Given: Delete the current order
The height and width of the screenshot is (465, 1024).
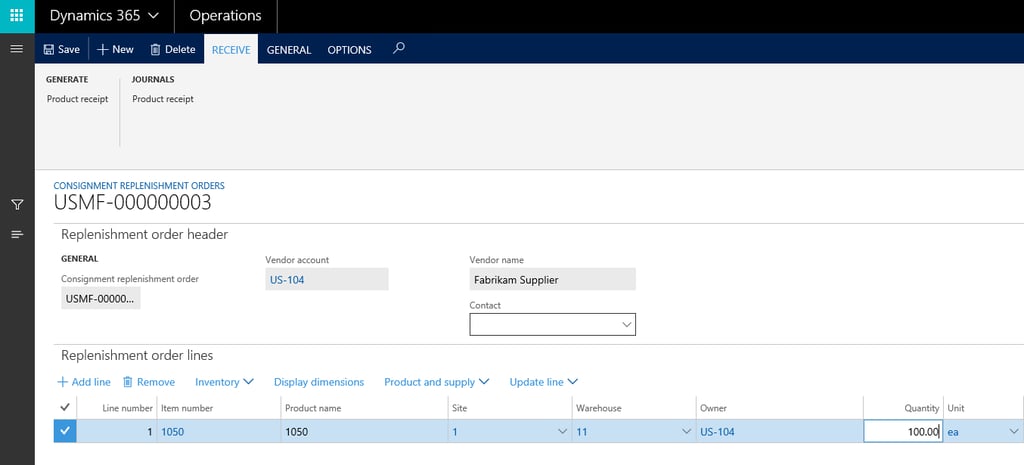Looking at the screenshot, I should point(172,50).
